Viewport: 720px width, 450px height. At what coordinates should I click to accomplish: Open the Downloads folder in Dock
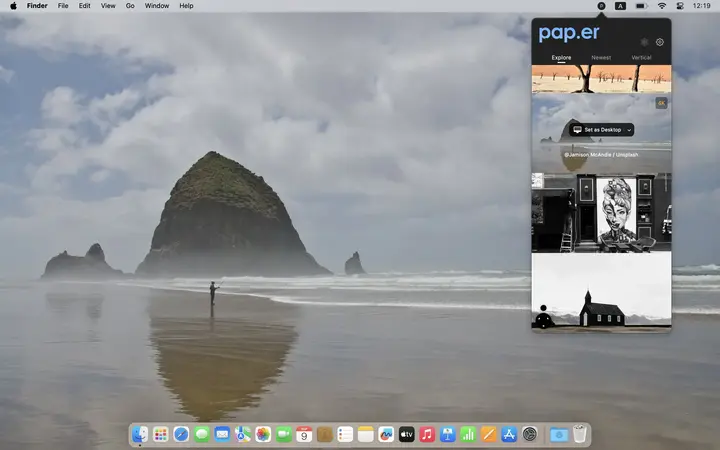pos(559,434)
